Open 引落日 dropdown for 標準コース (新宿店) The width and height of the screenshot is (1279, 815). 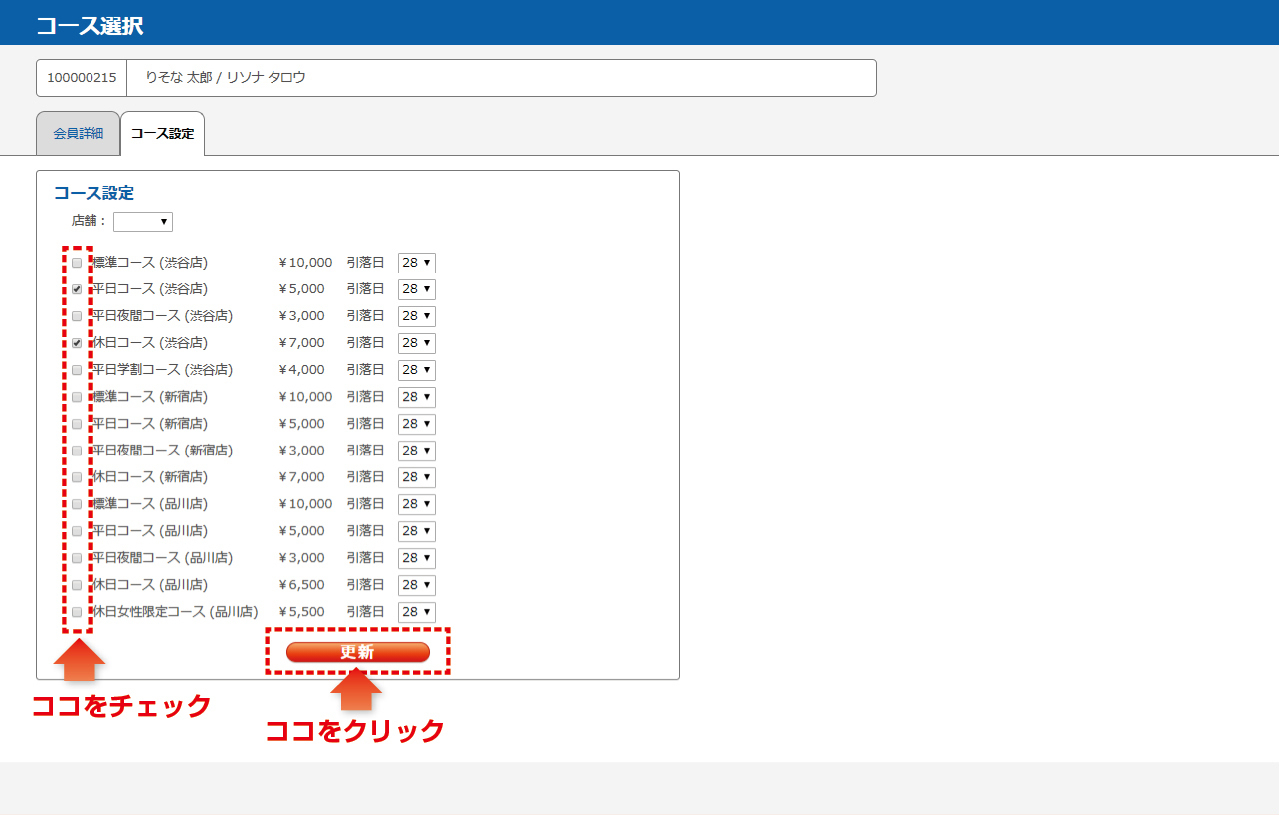417,397
